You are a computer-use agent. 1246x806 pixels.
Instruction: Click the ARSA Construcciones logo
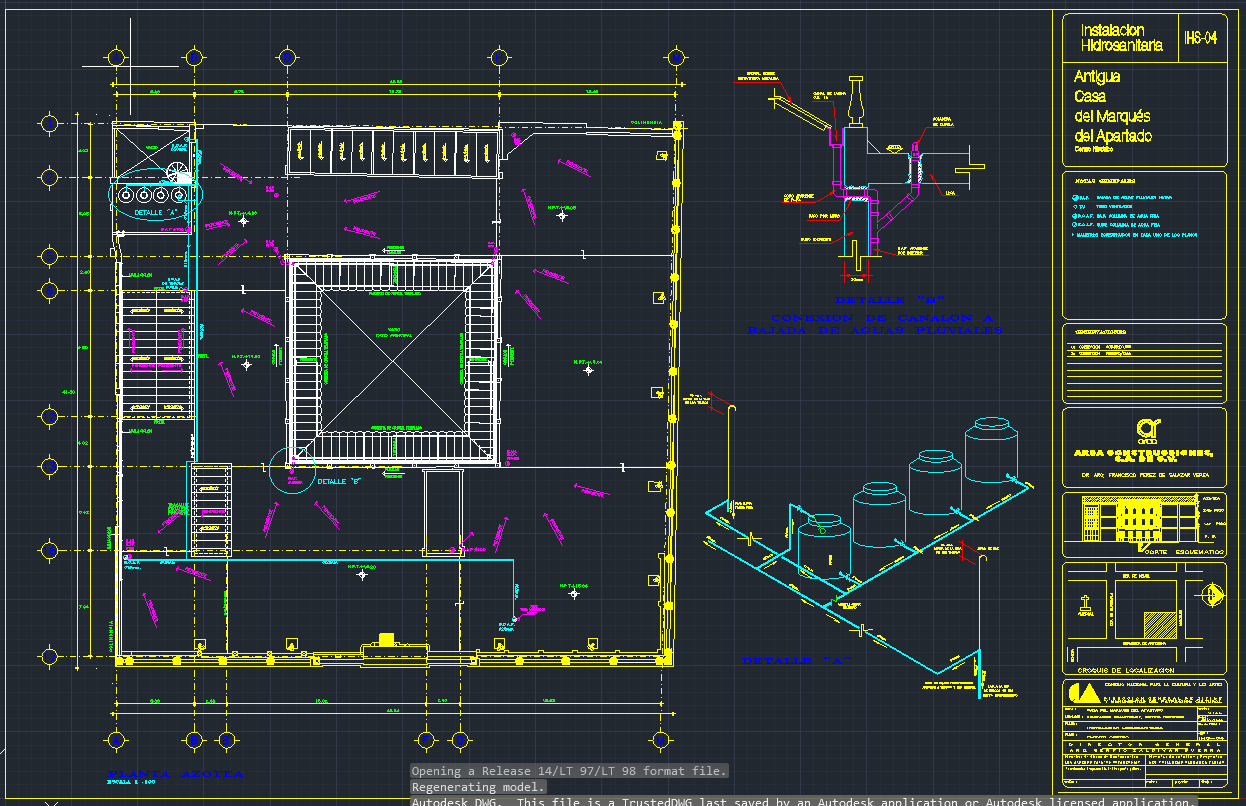coord(1146,431)
